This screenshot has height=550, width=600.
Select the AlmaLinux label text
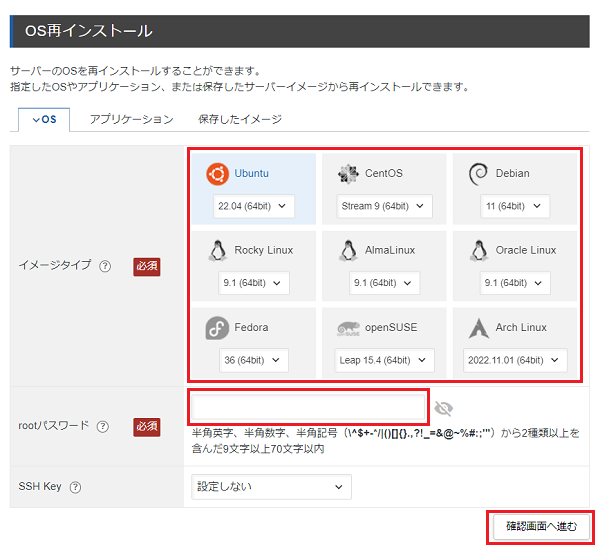tap(390, 250)
